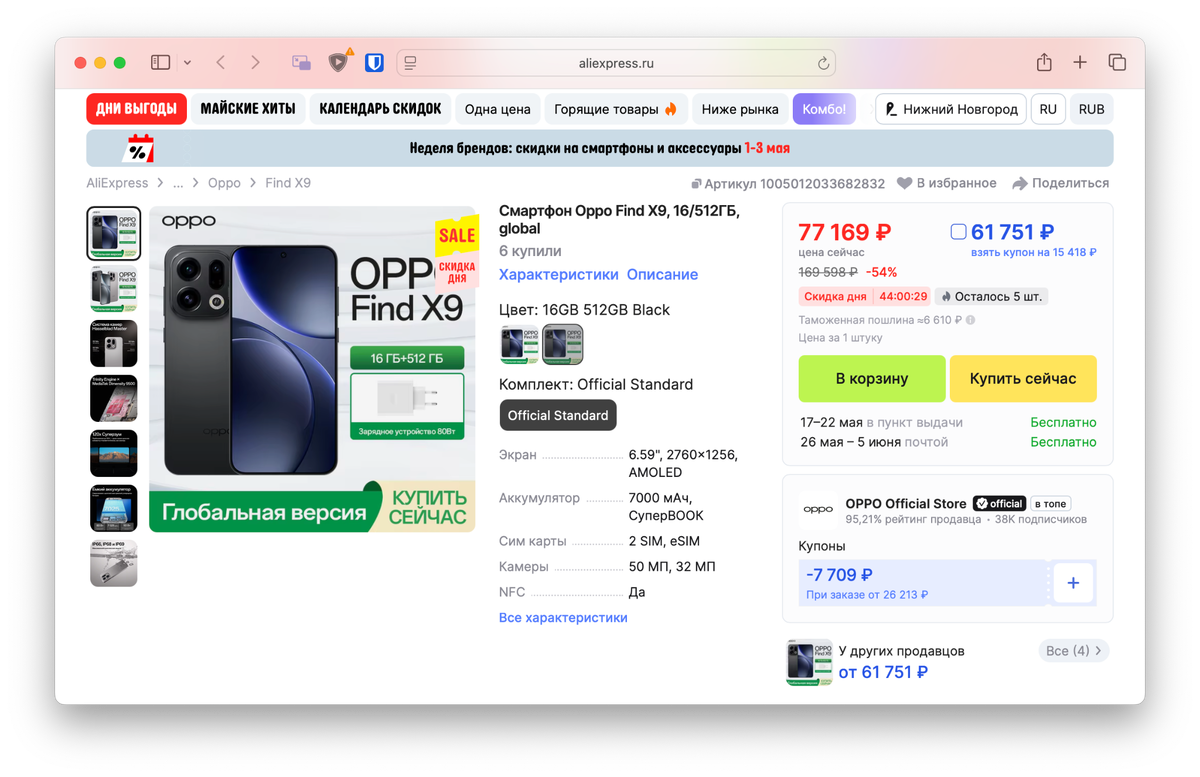Expand the collapsed breadcrumb ellipsis

tap(178, 183)
